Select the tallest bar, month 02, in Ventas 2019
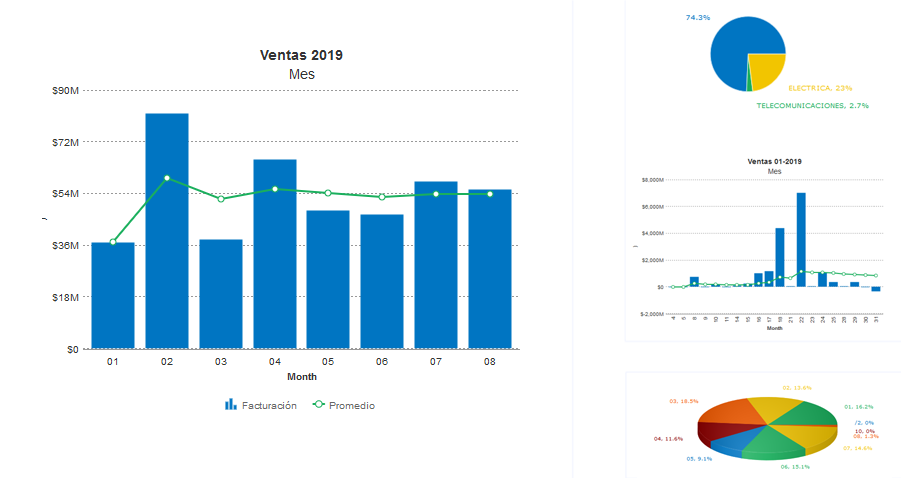The image size is (901, 478). pyautogui.click(x=167, y=231)
